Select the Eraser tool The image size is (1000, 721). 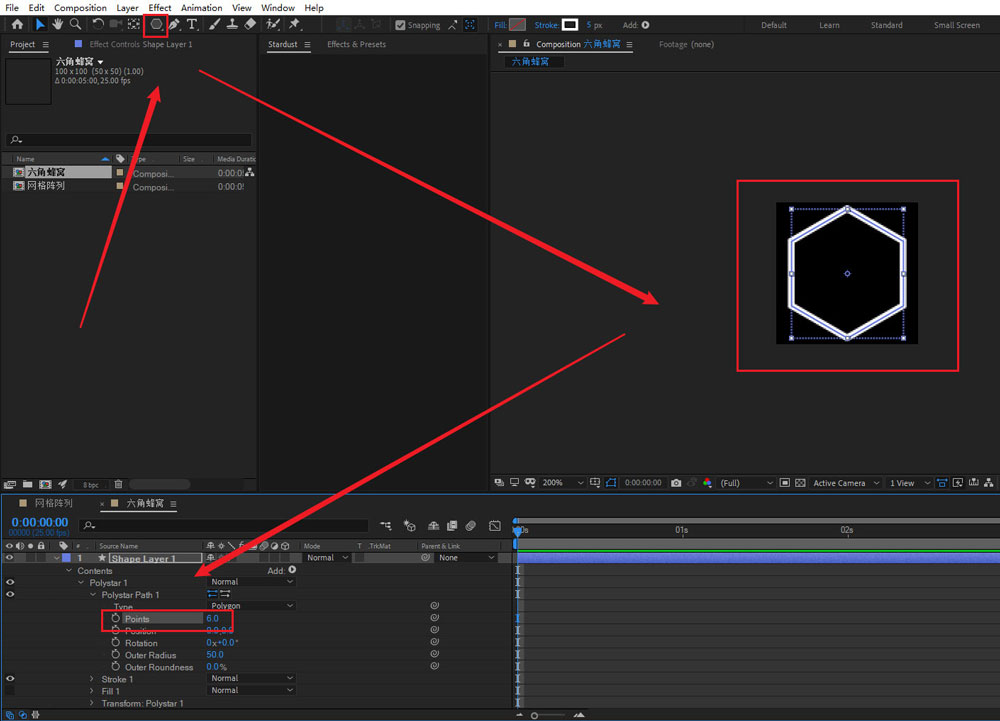tap(250, 24)
